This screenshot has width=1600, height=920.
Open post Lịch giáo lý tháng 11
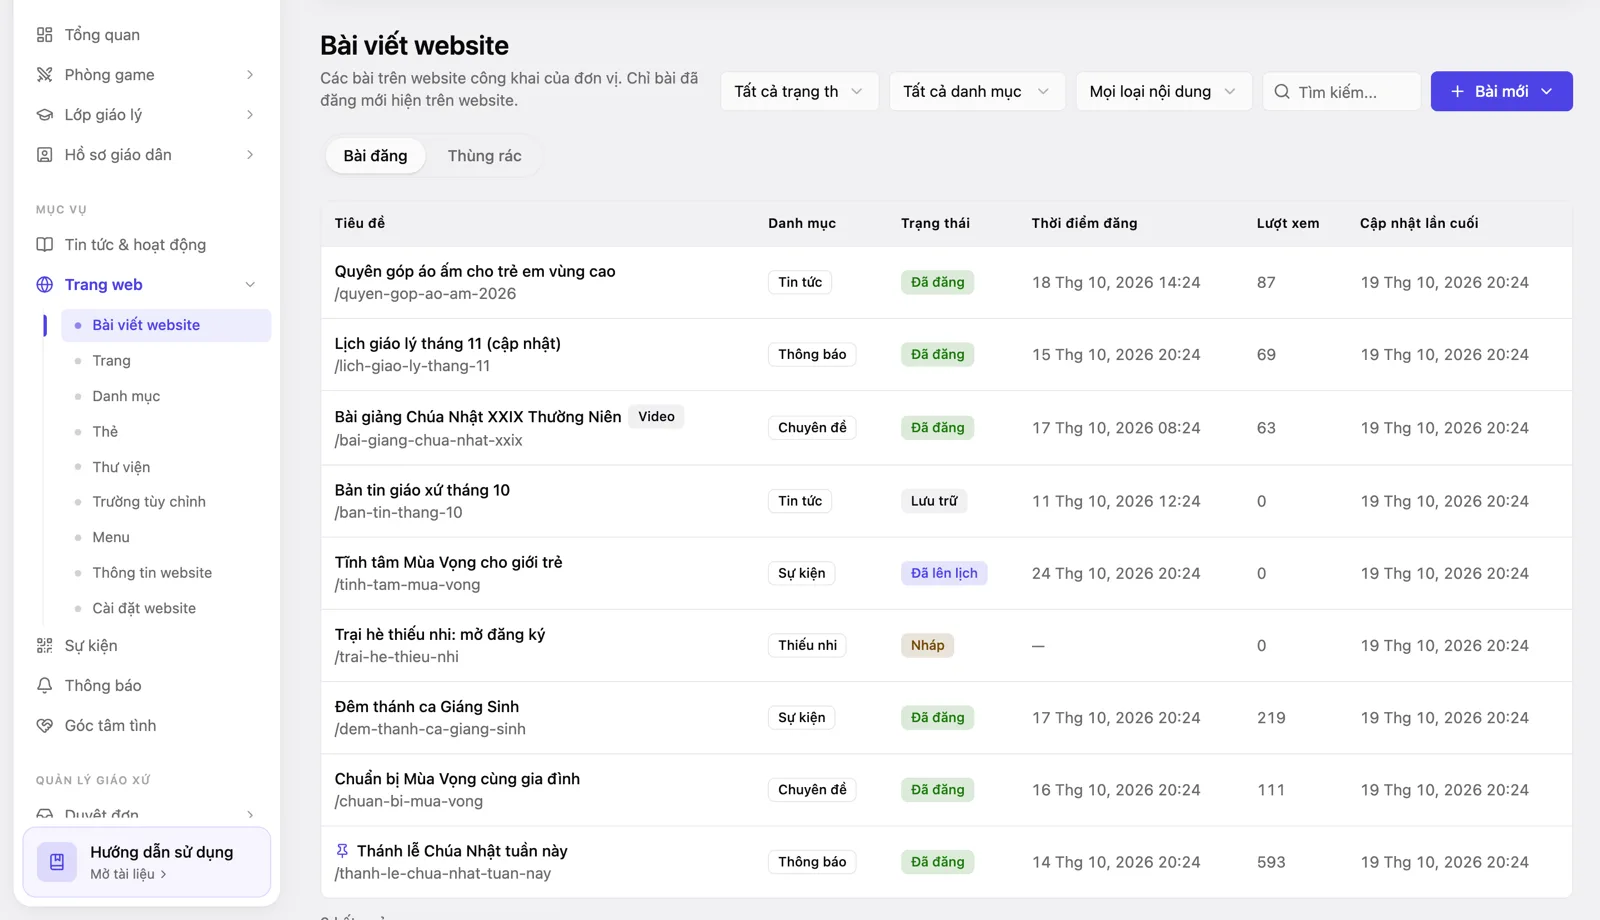(447, 343)
